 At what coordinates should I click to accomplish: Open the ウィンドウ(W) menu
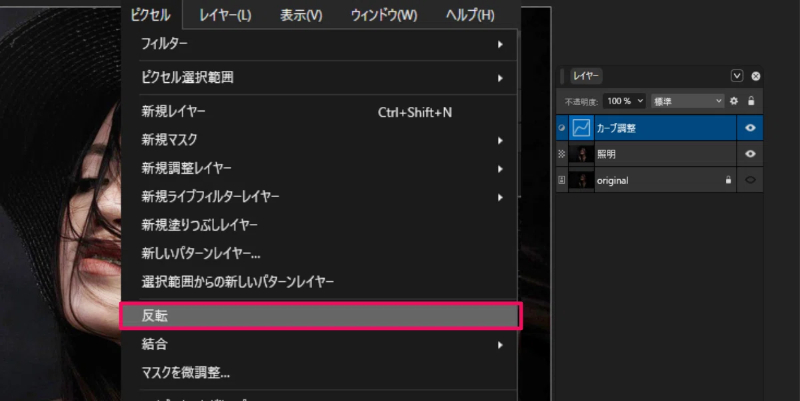384,15
